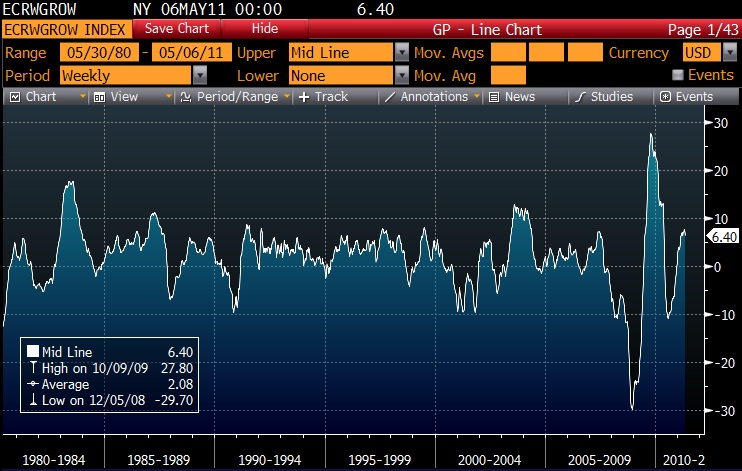The width and height of the screenshot is (742, 471).
Task: Click the Lower None field
Action: (341, 75)
